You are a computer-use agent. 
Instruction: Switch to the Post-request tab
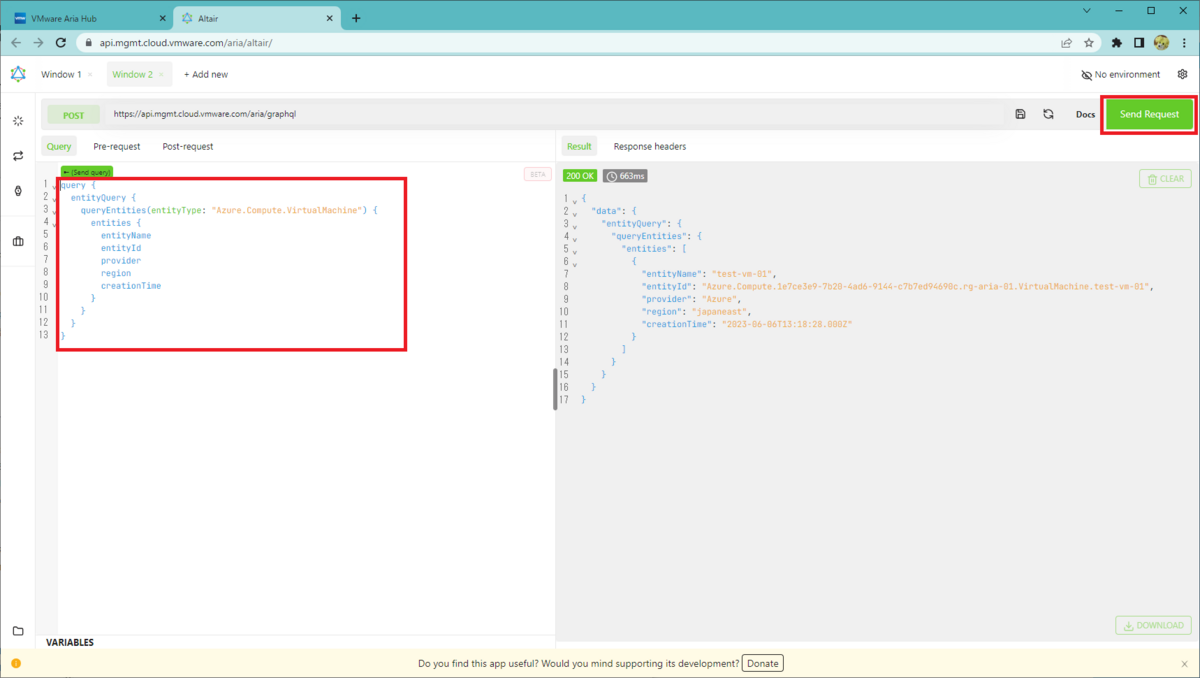(188, 147)
